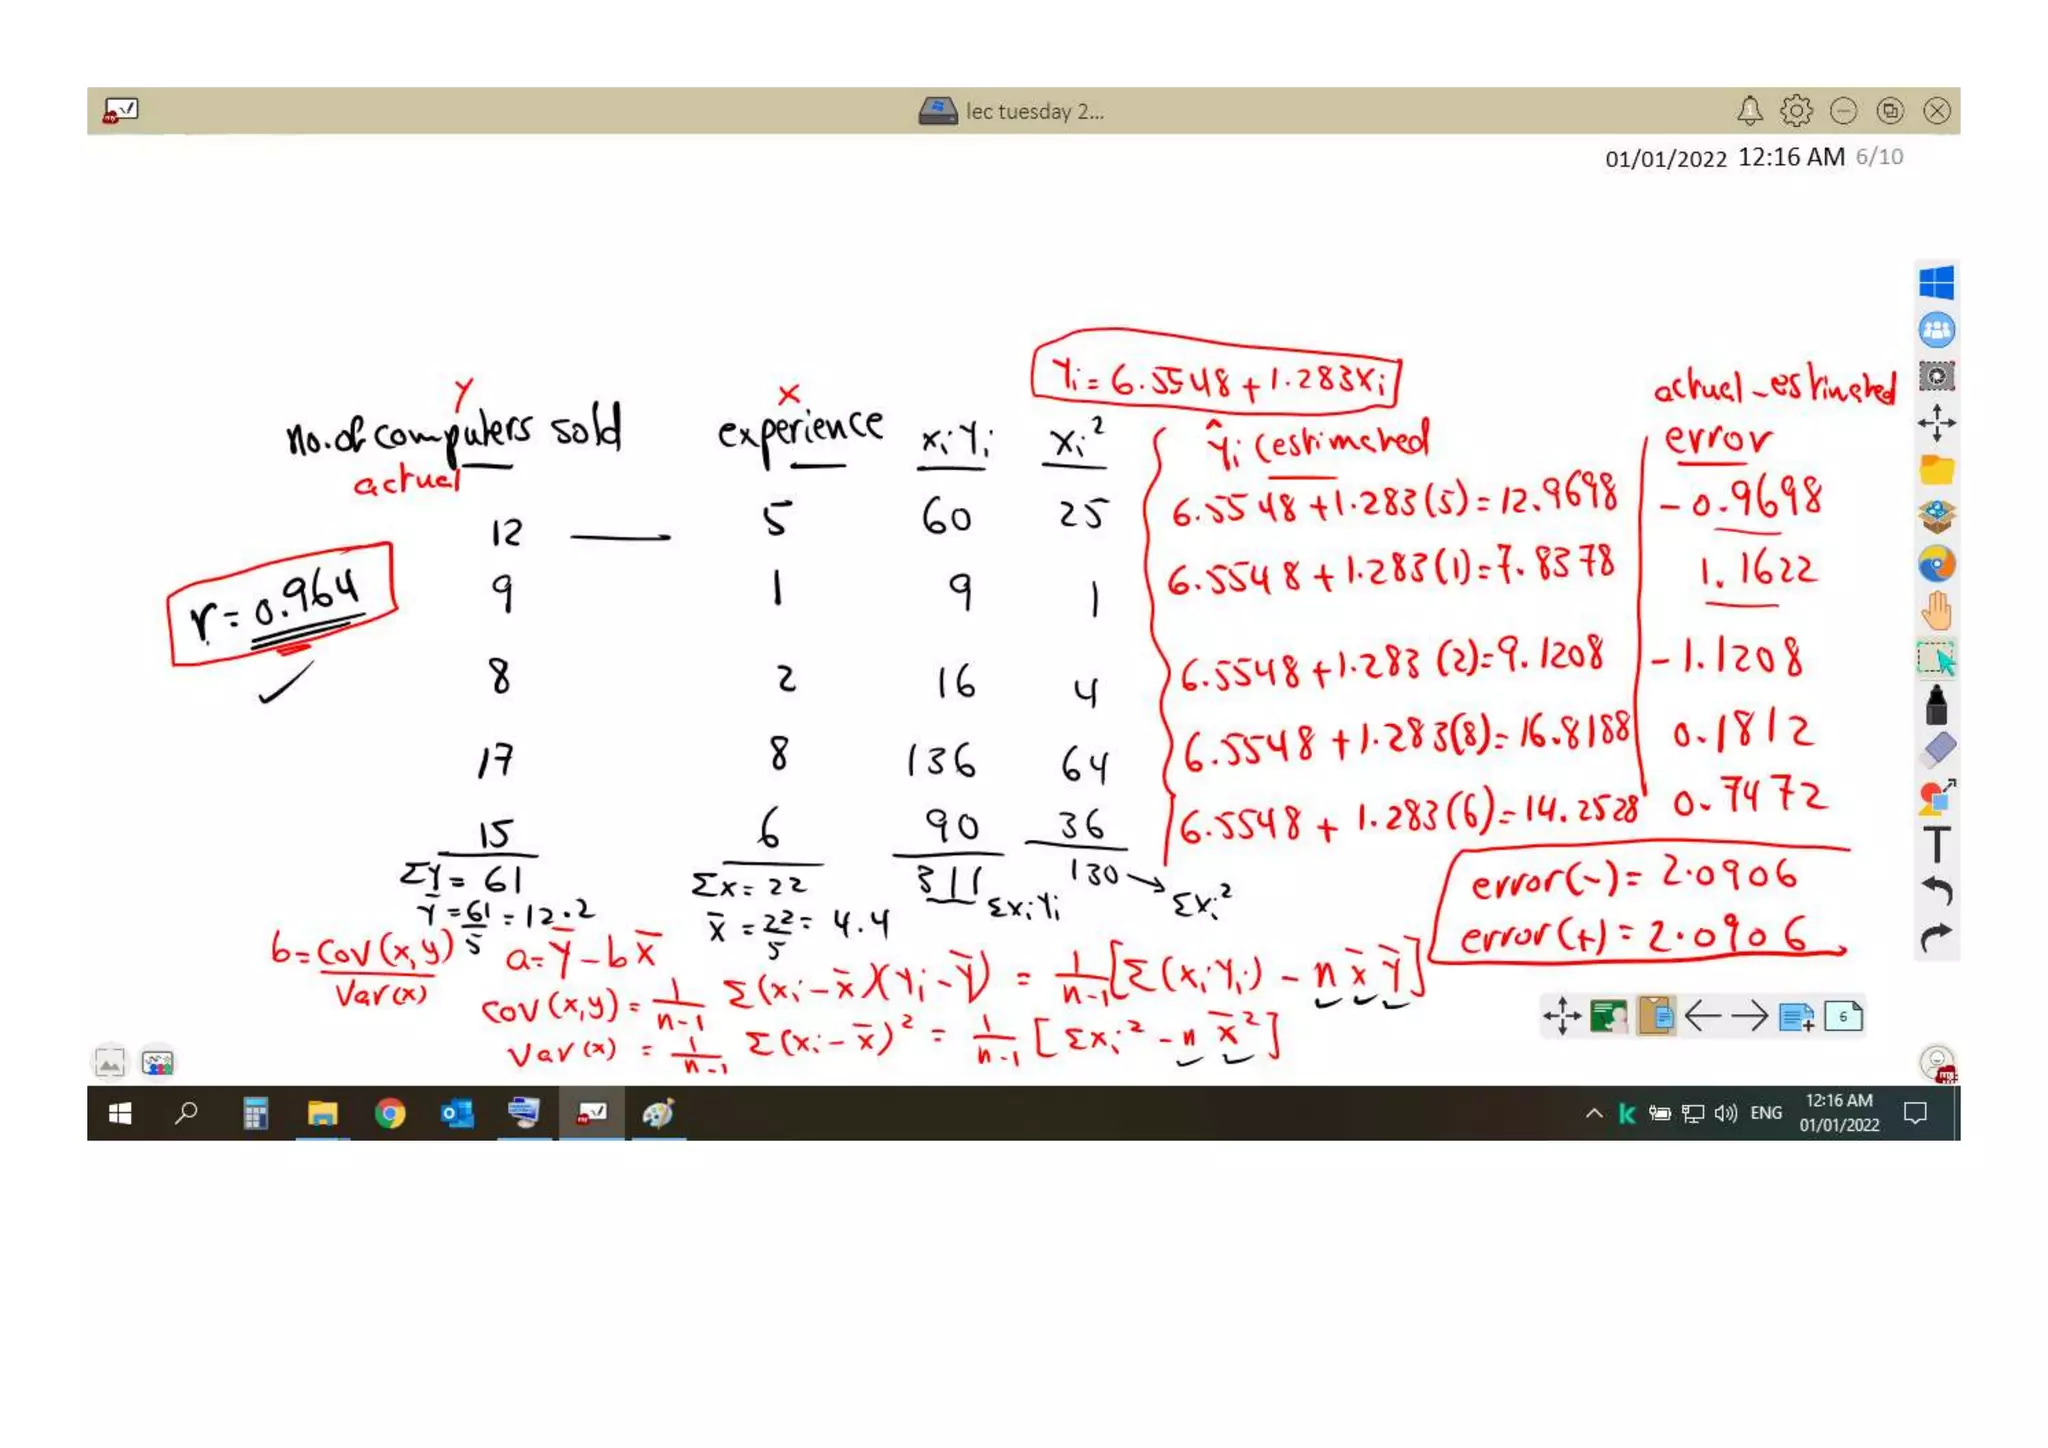Open Outlook from the taskbar
Image resolution: width=2048 pixels, height=1448 pixels.
coord(457,1113)
